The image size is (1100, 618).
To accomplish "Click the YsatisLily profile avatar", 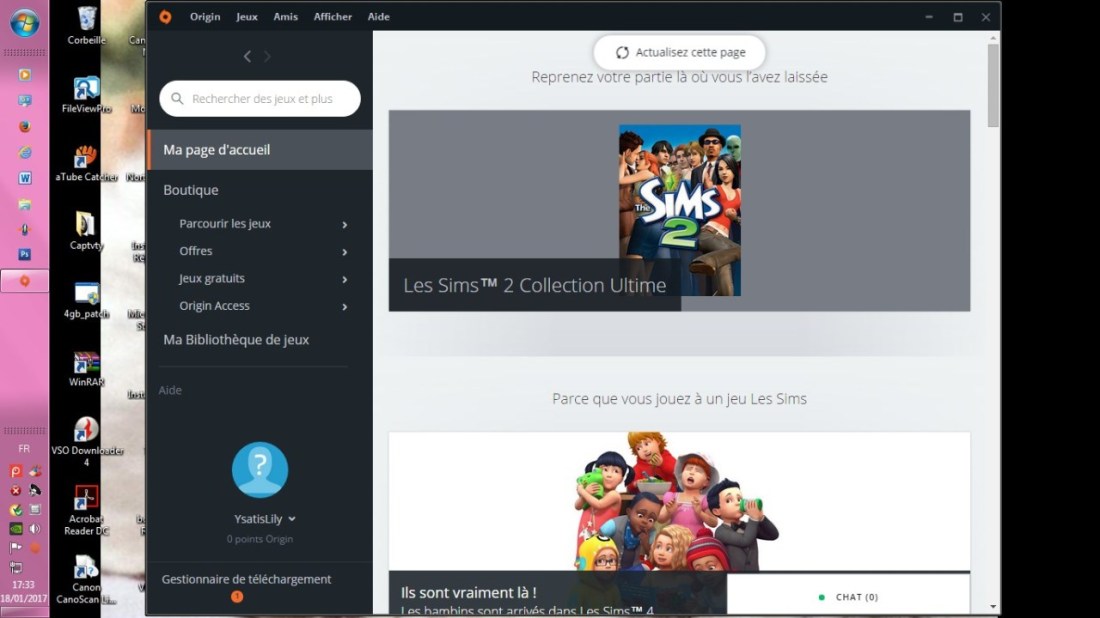I will 260,470.
